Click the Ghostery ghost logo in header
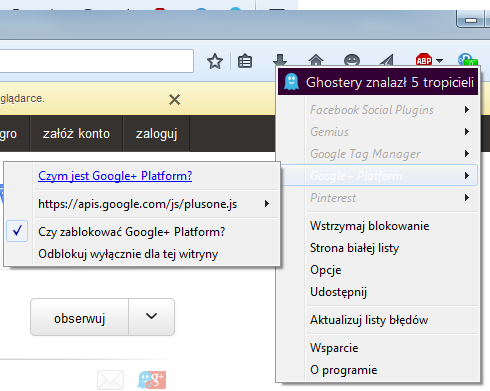Screen dimensions: 490x391 click(292, 82)
